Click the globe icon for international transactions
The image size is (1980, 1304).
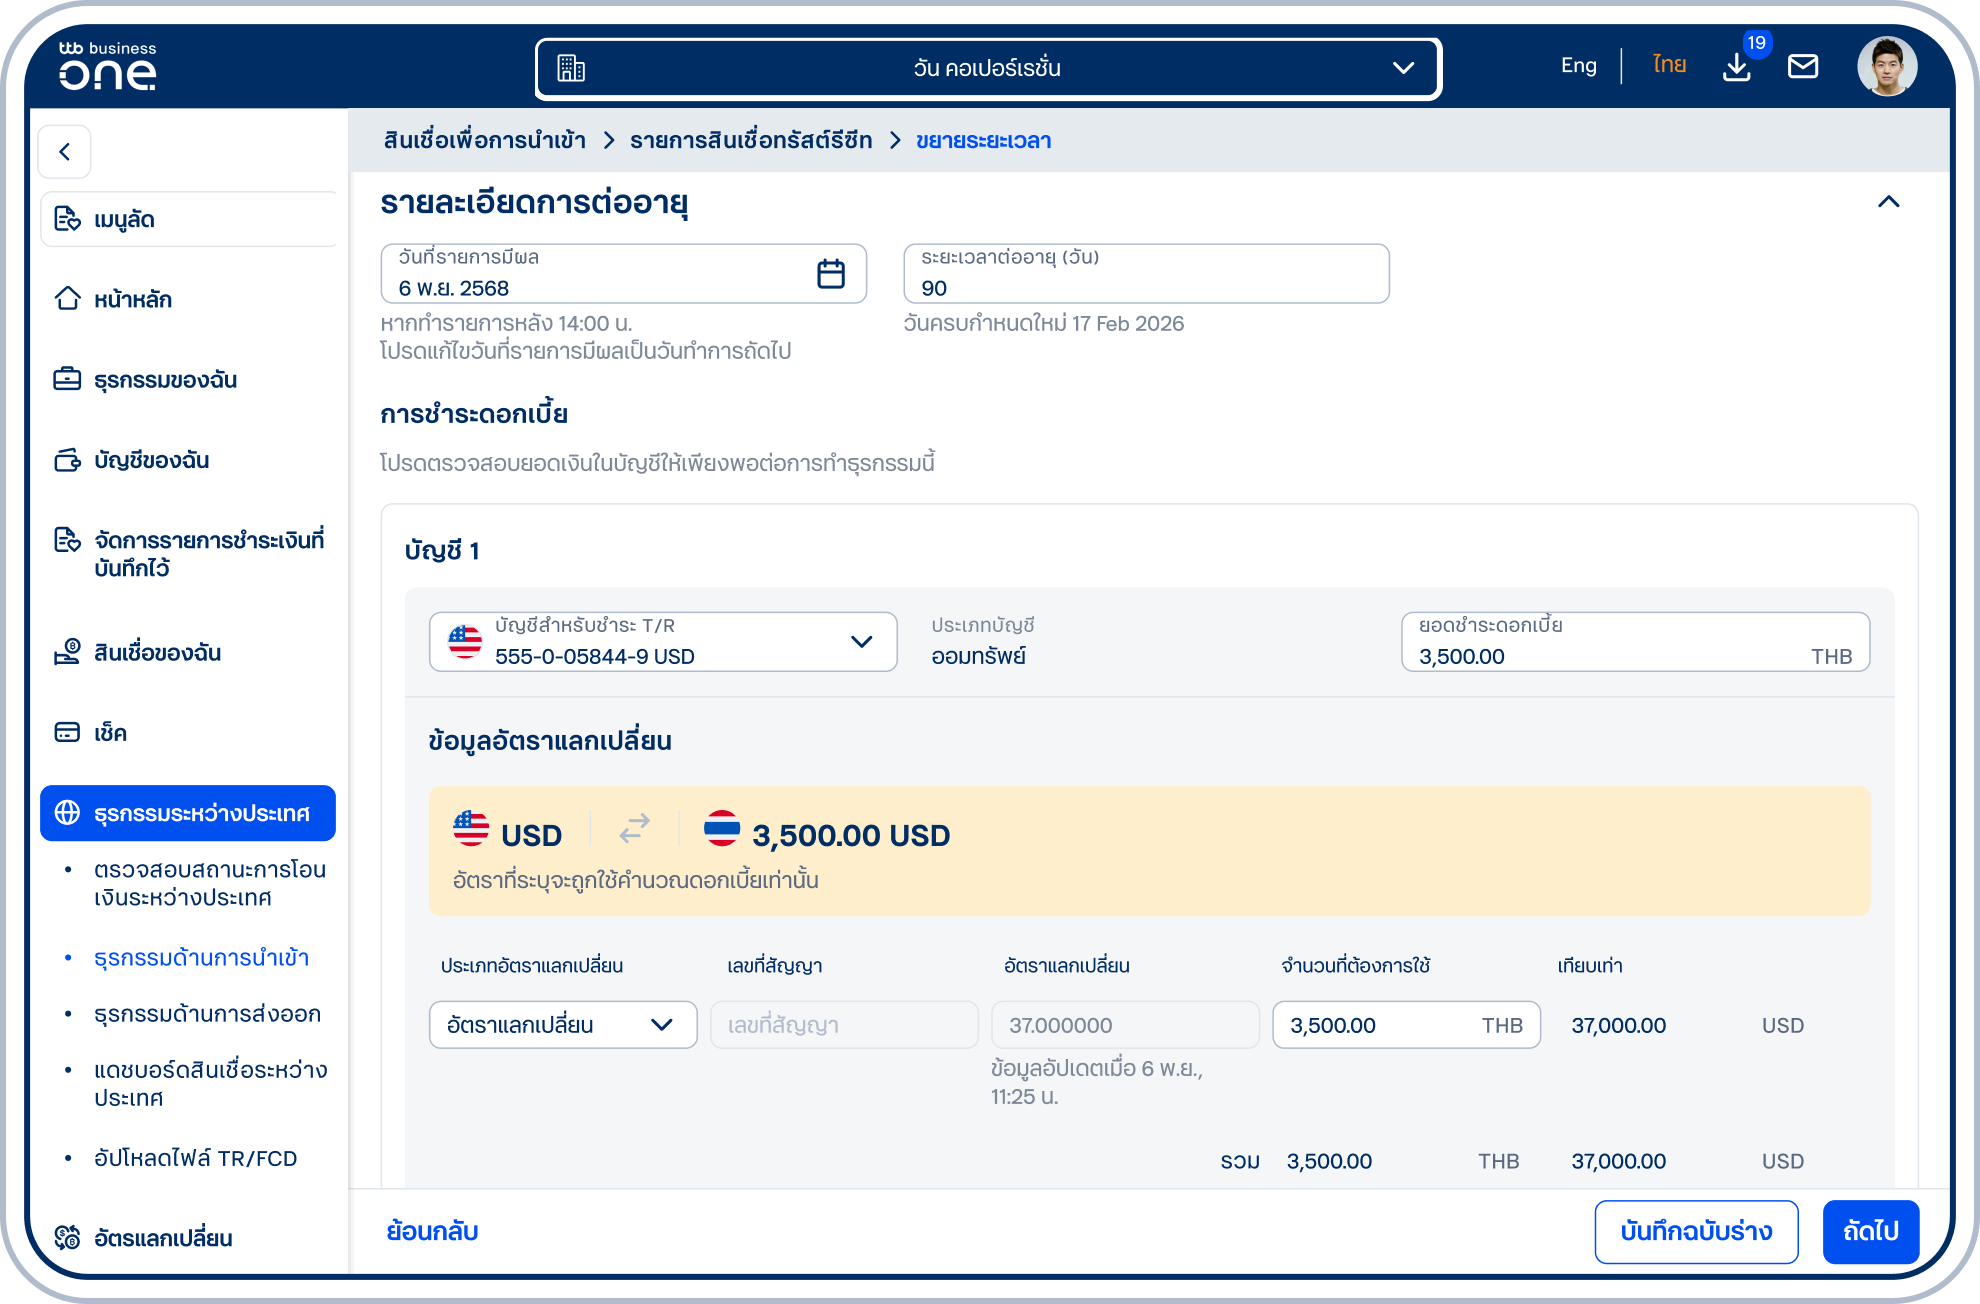(67, 813)
